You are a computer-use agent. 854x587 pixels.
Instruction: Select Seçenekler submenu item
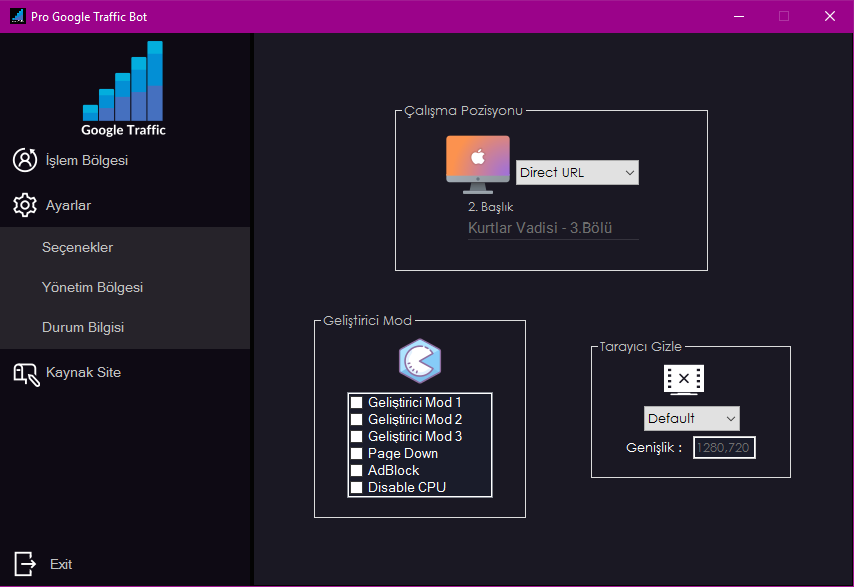coord(77,247)
